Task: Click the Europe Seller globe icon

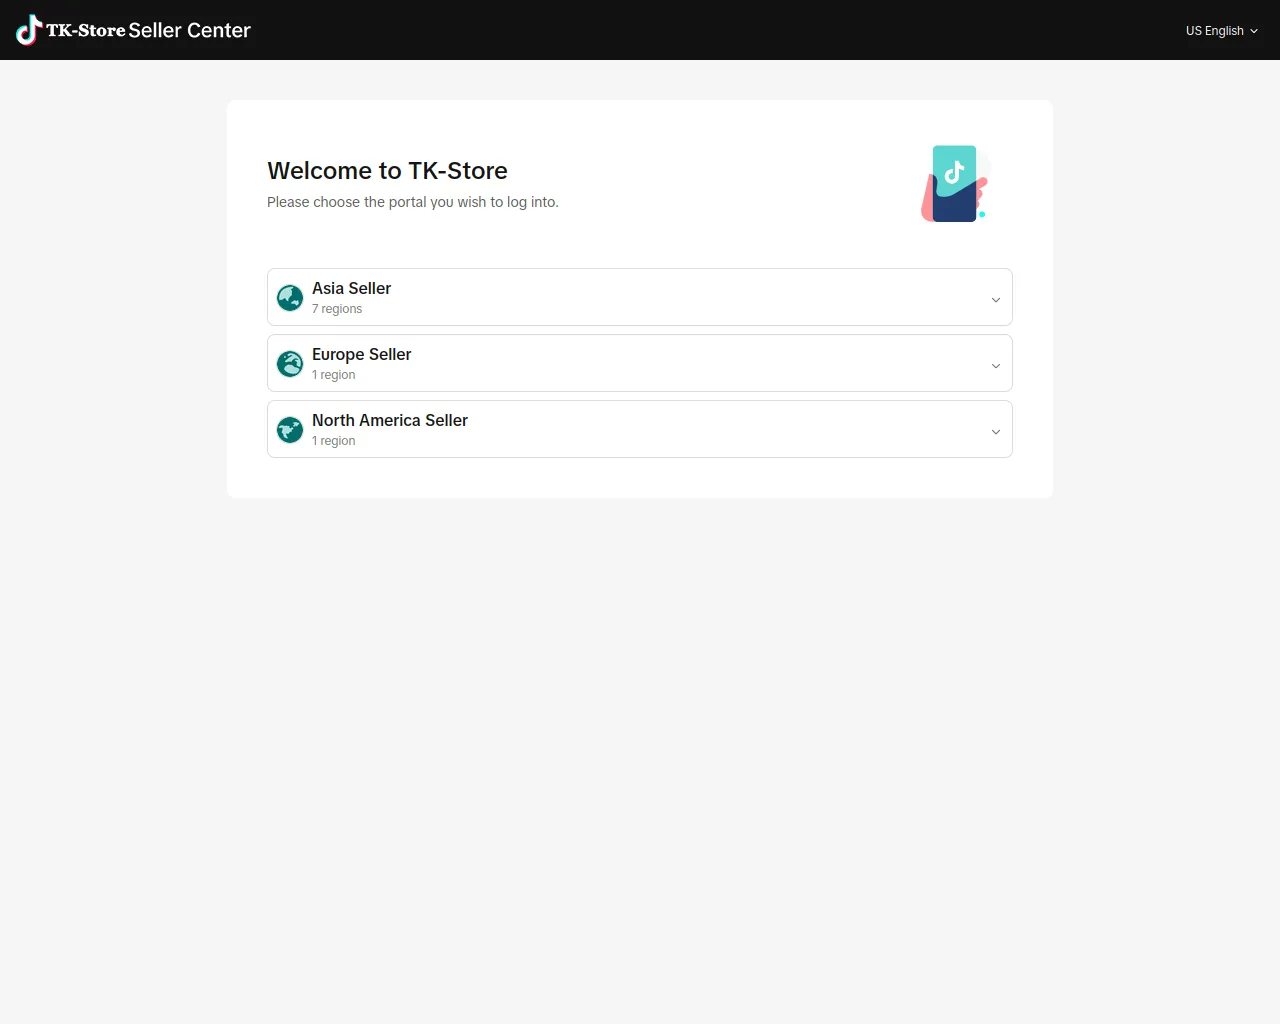Action: [290, 364]
